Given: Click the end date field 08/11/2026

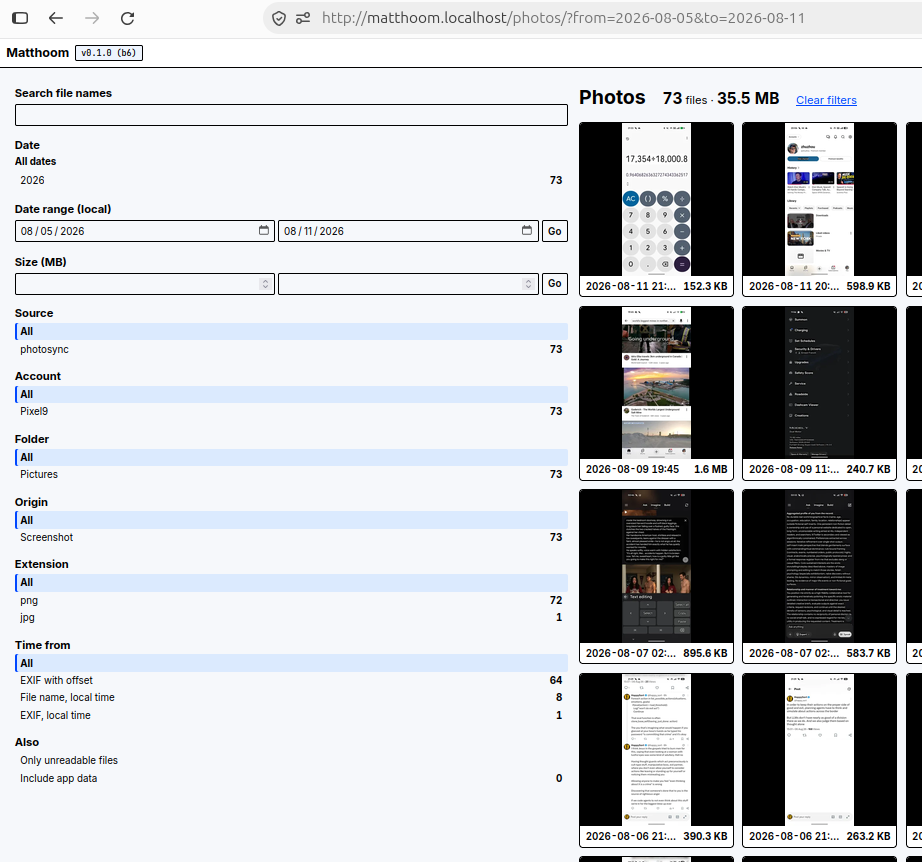Looking at the screenshot, I should coord(408,231).
